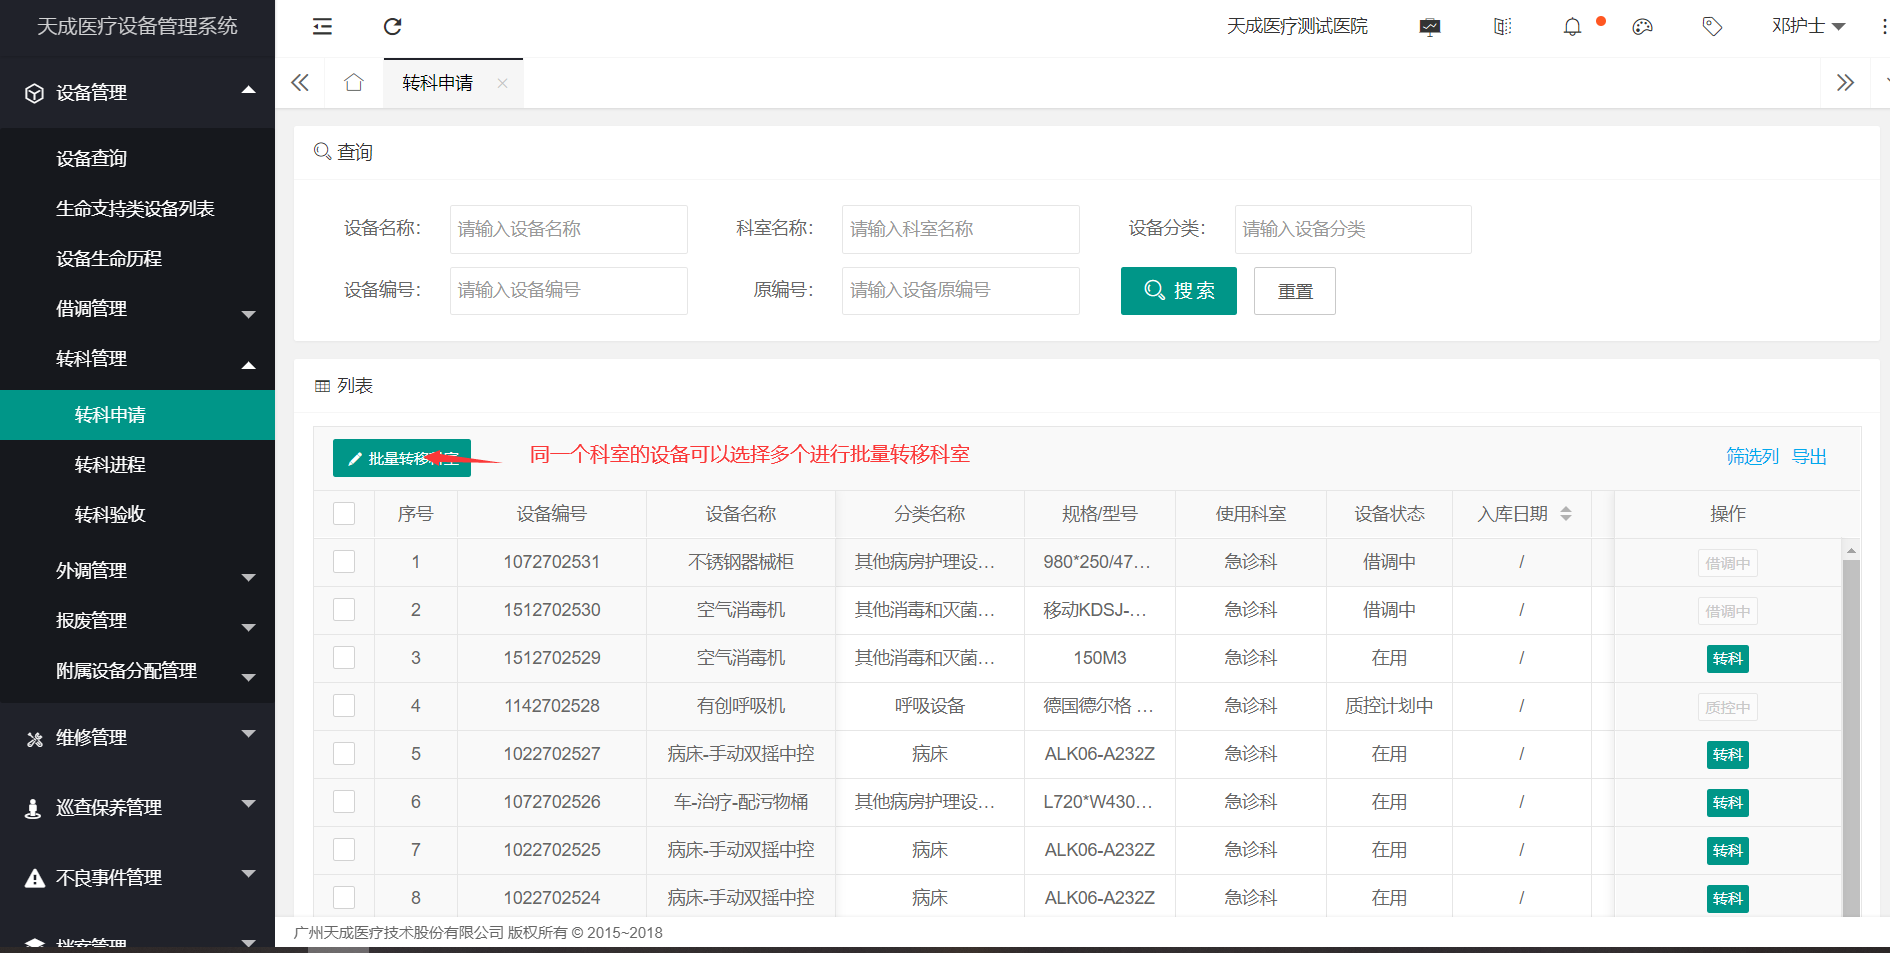The image size is (1890, 953).
Task: Click the 设备名称 input field
Action: tap(569, 229)
